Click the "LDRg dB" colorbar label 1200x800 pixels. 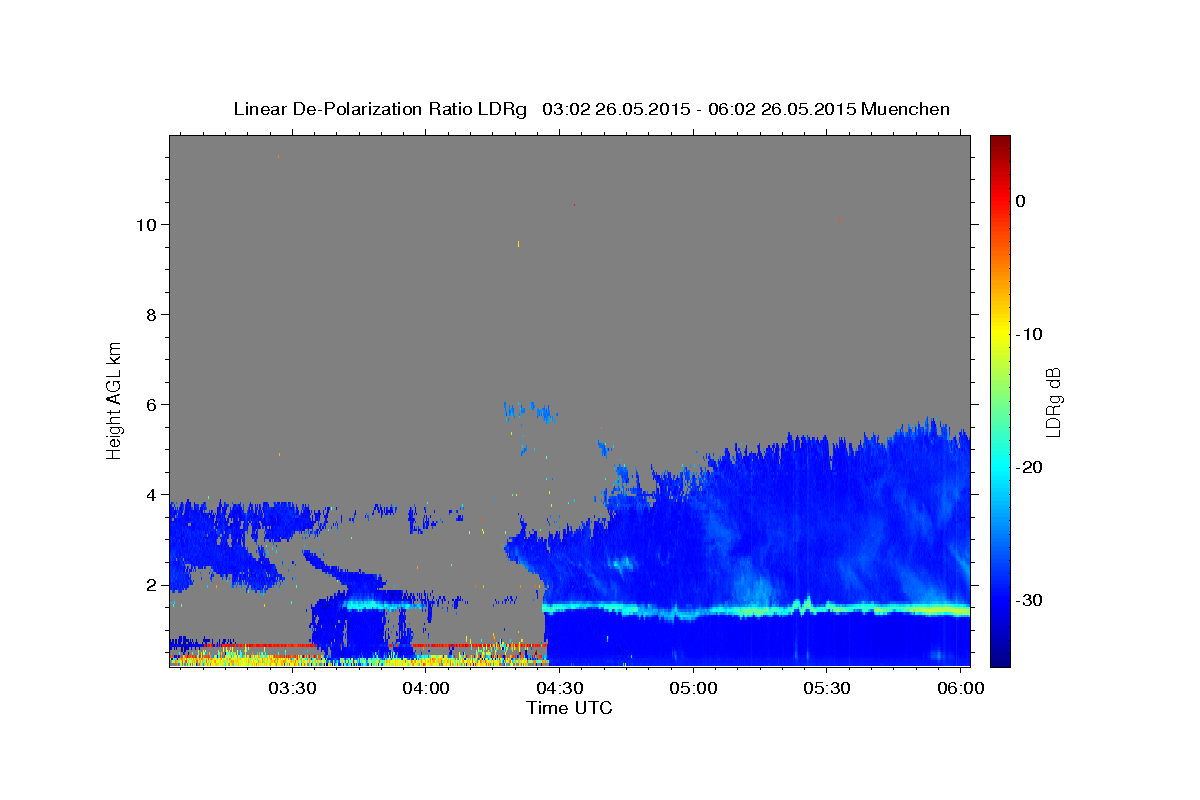(x=1052, y=401)
